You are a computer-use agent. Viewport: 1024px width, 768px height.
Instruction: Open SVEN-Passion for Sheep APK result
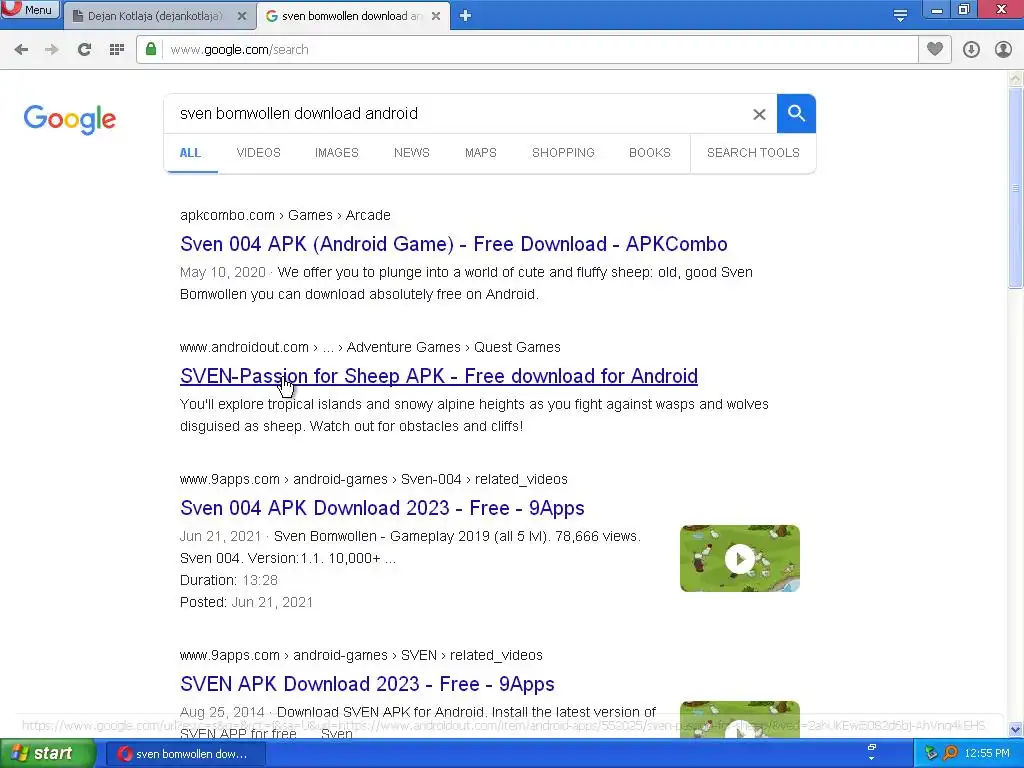[x=439, y=376]
